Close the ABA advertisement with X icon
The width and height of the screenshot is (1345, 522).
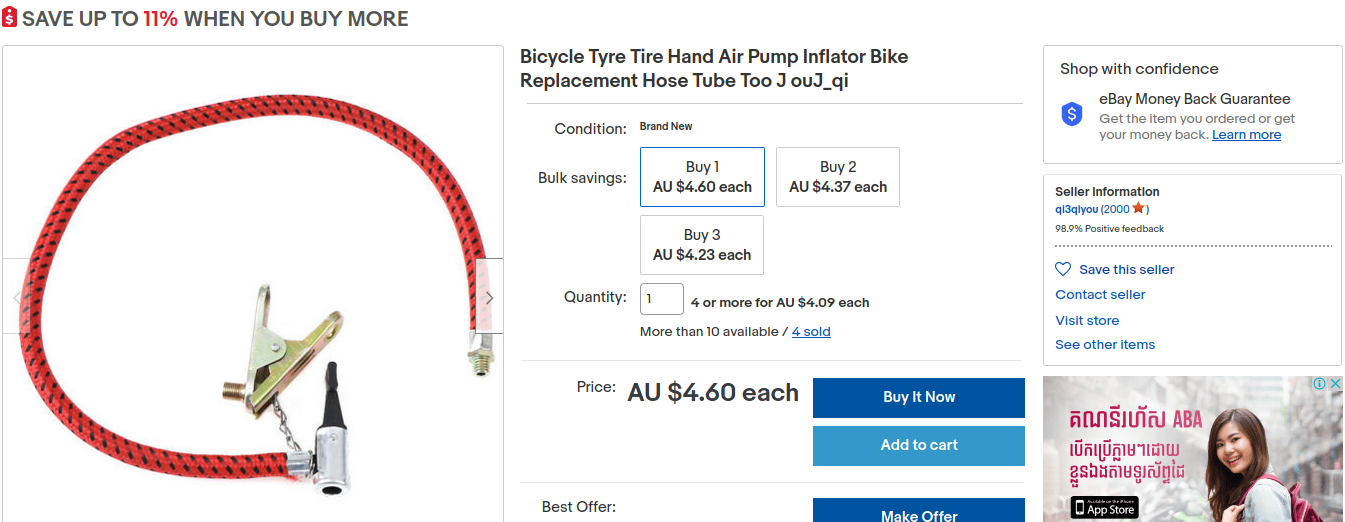[1334, 384]
